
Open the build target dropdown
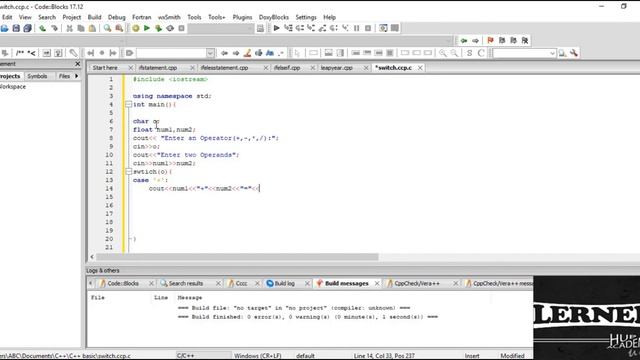221,28
